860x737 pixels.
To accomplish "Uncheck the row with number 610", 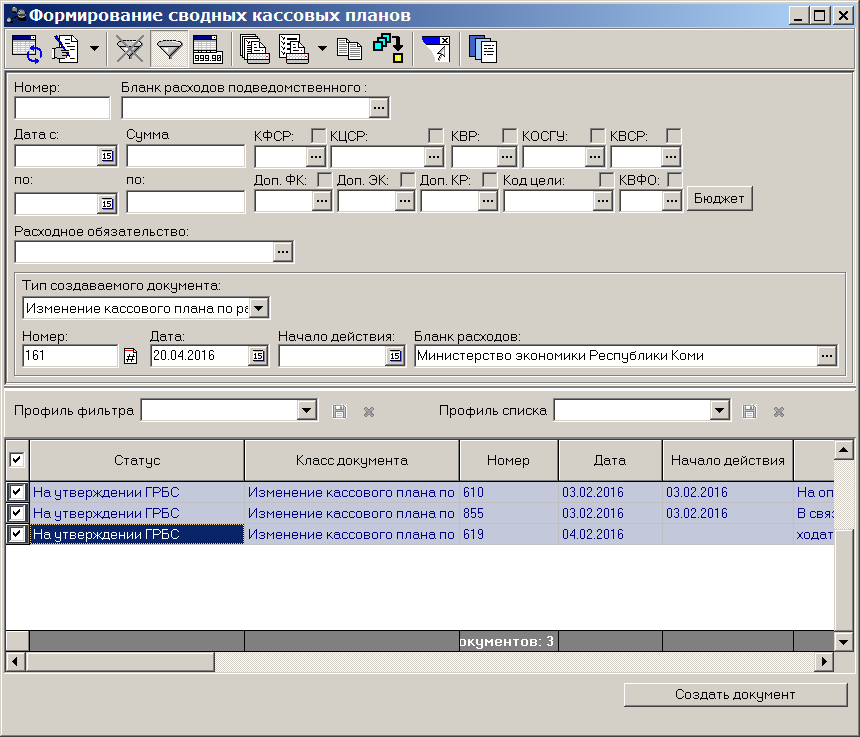I will point(16,492).
